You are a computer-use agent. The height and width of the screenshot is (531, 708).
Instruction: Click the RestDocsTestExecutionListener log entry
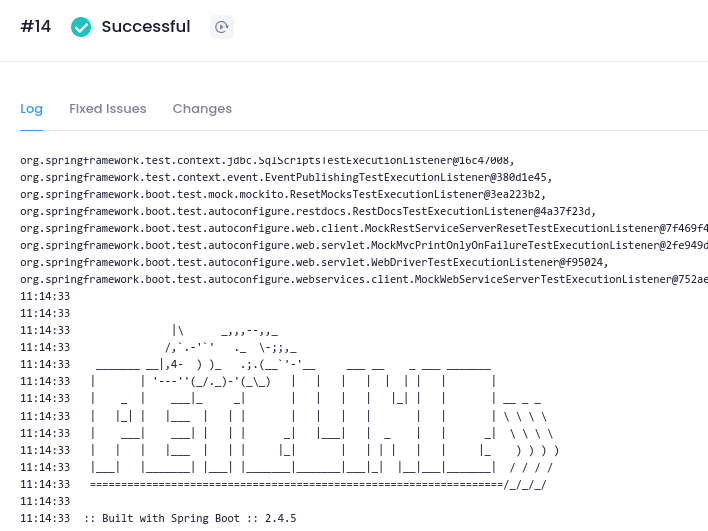[x=308, y=211]
